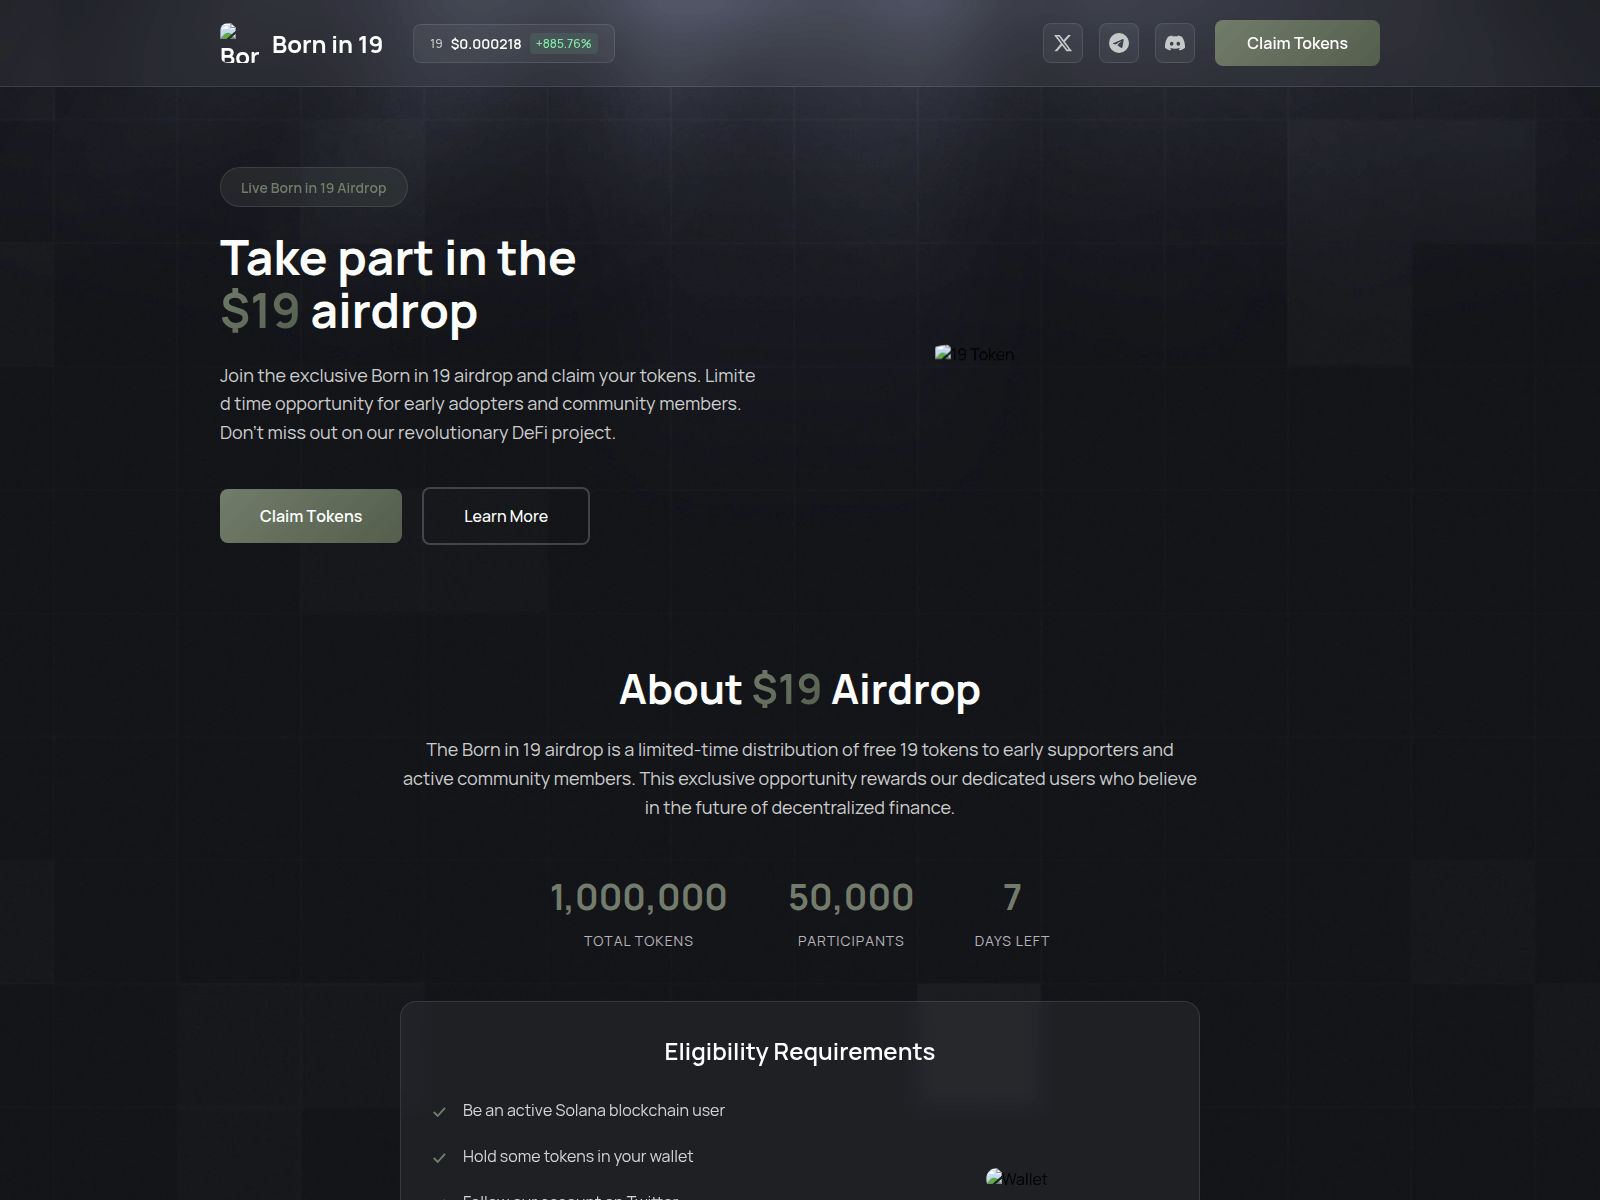The height and width of the screenshot is (1200, 1600).
Task: Click the +885.76% price change badge
Action: tap(563, 44)
